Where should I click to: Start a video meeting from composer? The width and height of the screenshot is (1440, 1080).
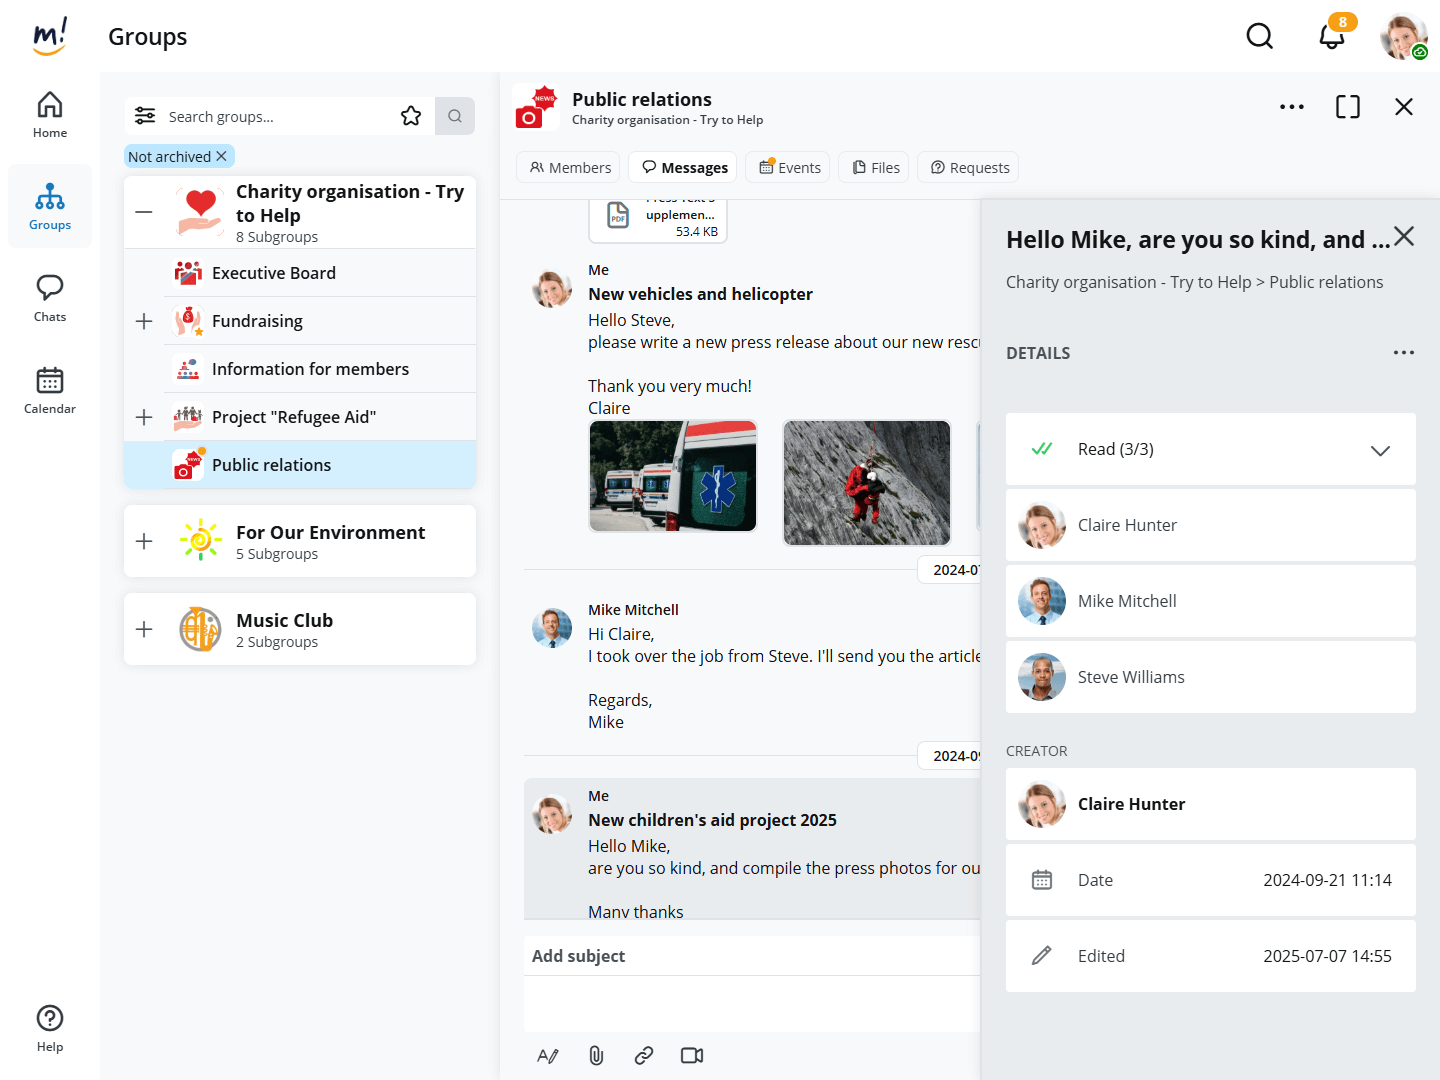692,1055
